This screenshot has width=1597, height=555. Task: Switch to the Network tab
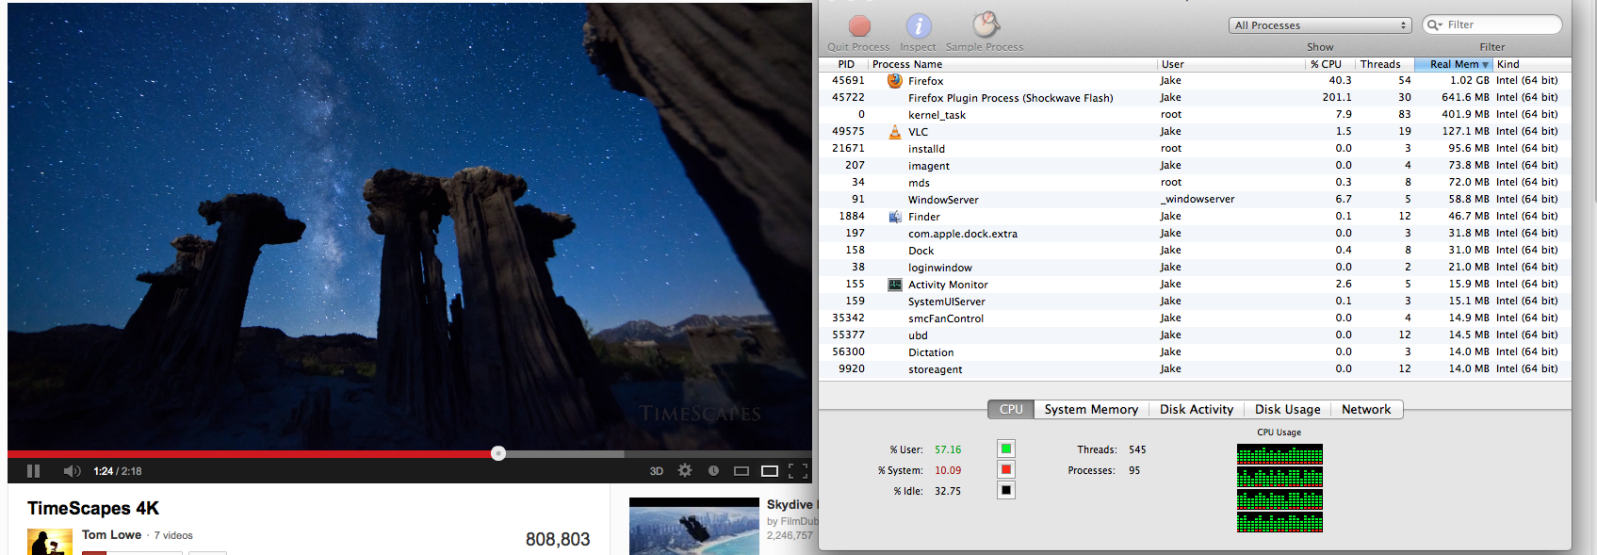tap(1366, 409)
